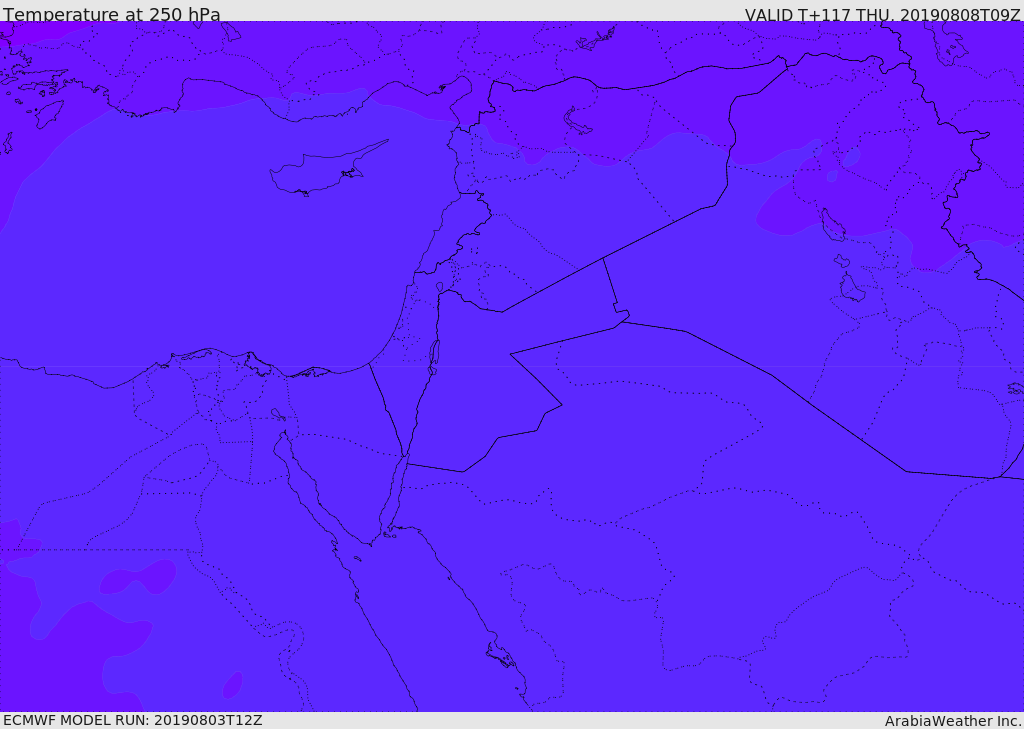Click the 'ECMWF MODEL RUN: 20190803T12Z' footer text

tap(133, 721)
